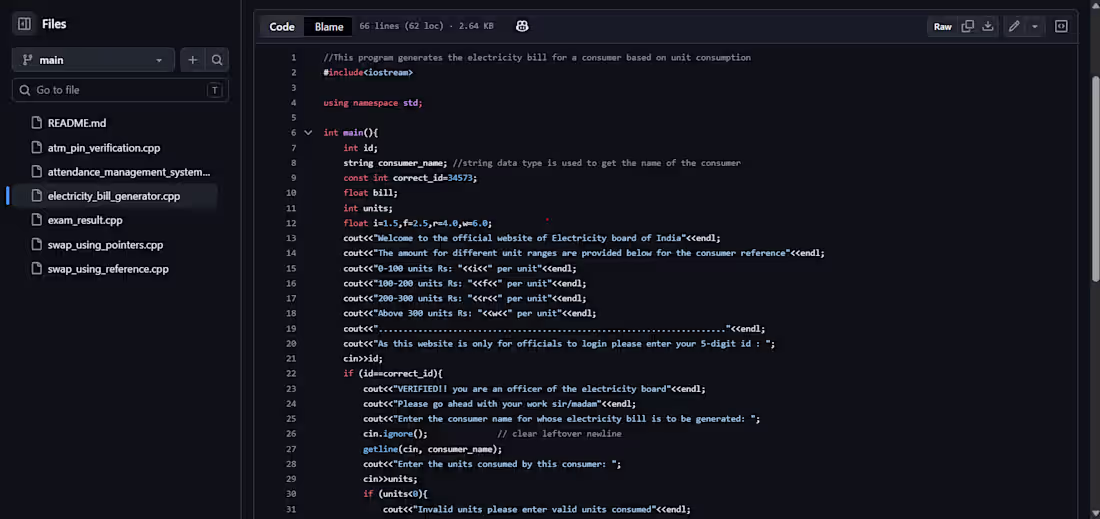Click the swap_using_reference.cpp file icon
Screen dimensions: 1100x519
coord(36,269)
